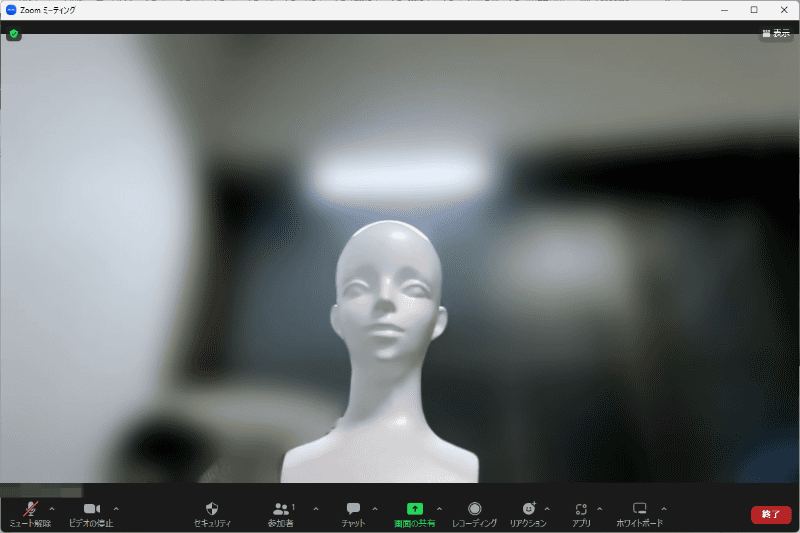Viewport: 800px width, 533px height.
Task: Expand arrow next to ホワイトボード
Action: pos(664,509)
